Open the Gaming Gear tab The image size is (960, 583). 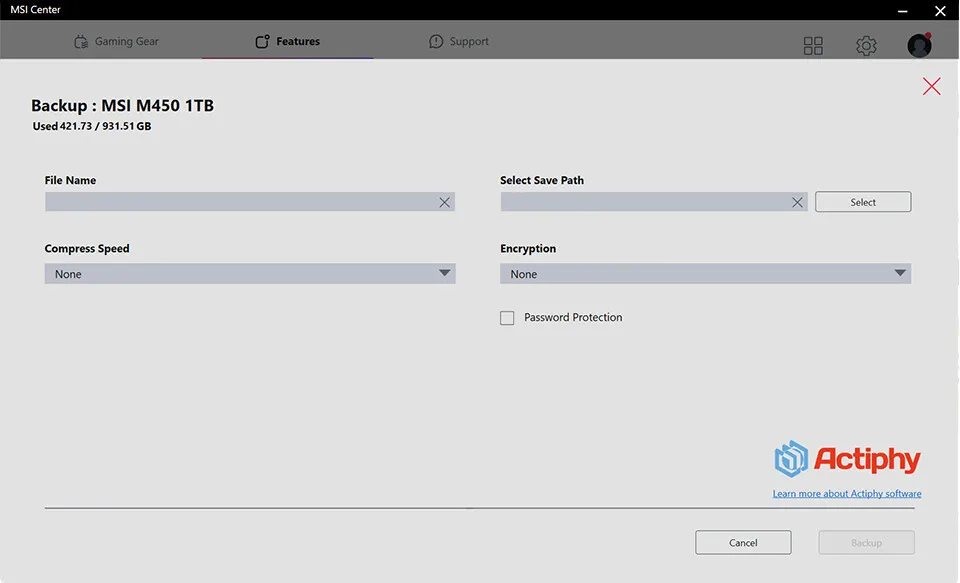point(116,41)
